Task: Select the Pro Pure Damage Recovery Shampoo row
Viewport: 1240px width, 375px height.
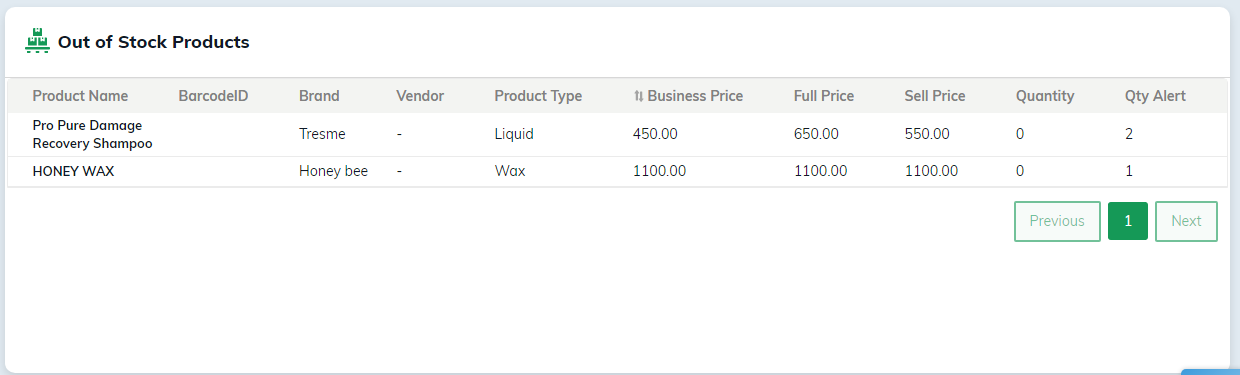Action: click(x=617, y=134)
